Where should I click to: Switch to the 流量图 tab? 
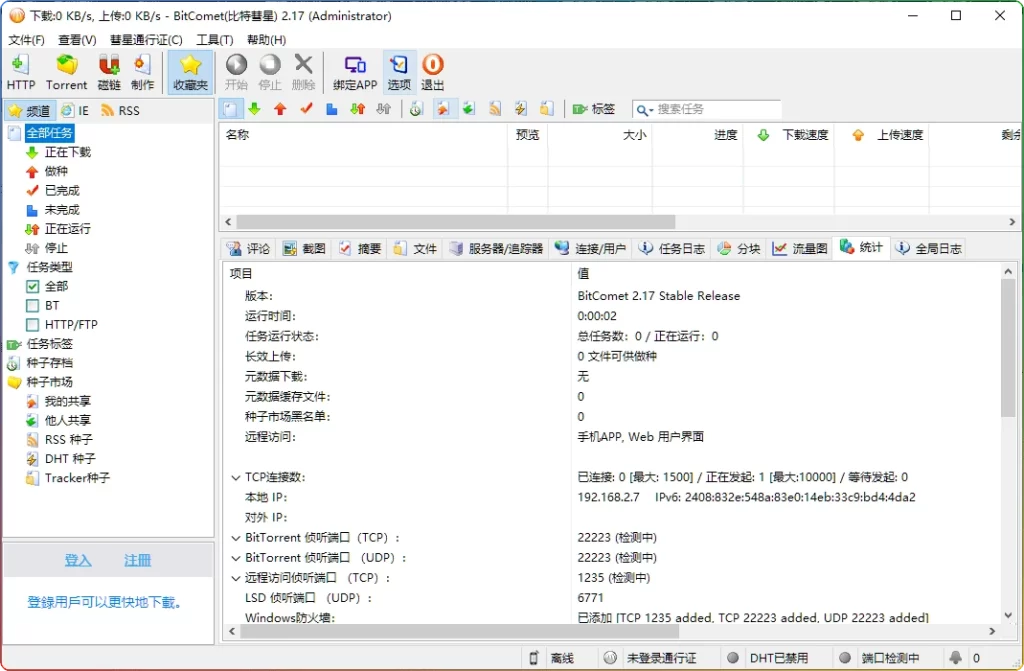[x=800, y=249]
